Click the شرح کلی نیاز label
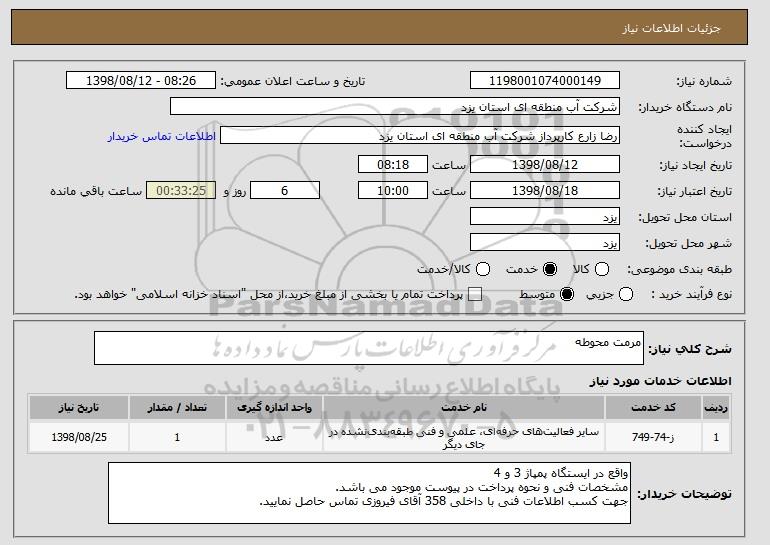Viewport: 770px width, 545px height. (690, 350)
